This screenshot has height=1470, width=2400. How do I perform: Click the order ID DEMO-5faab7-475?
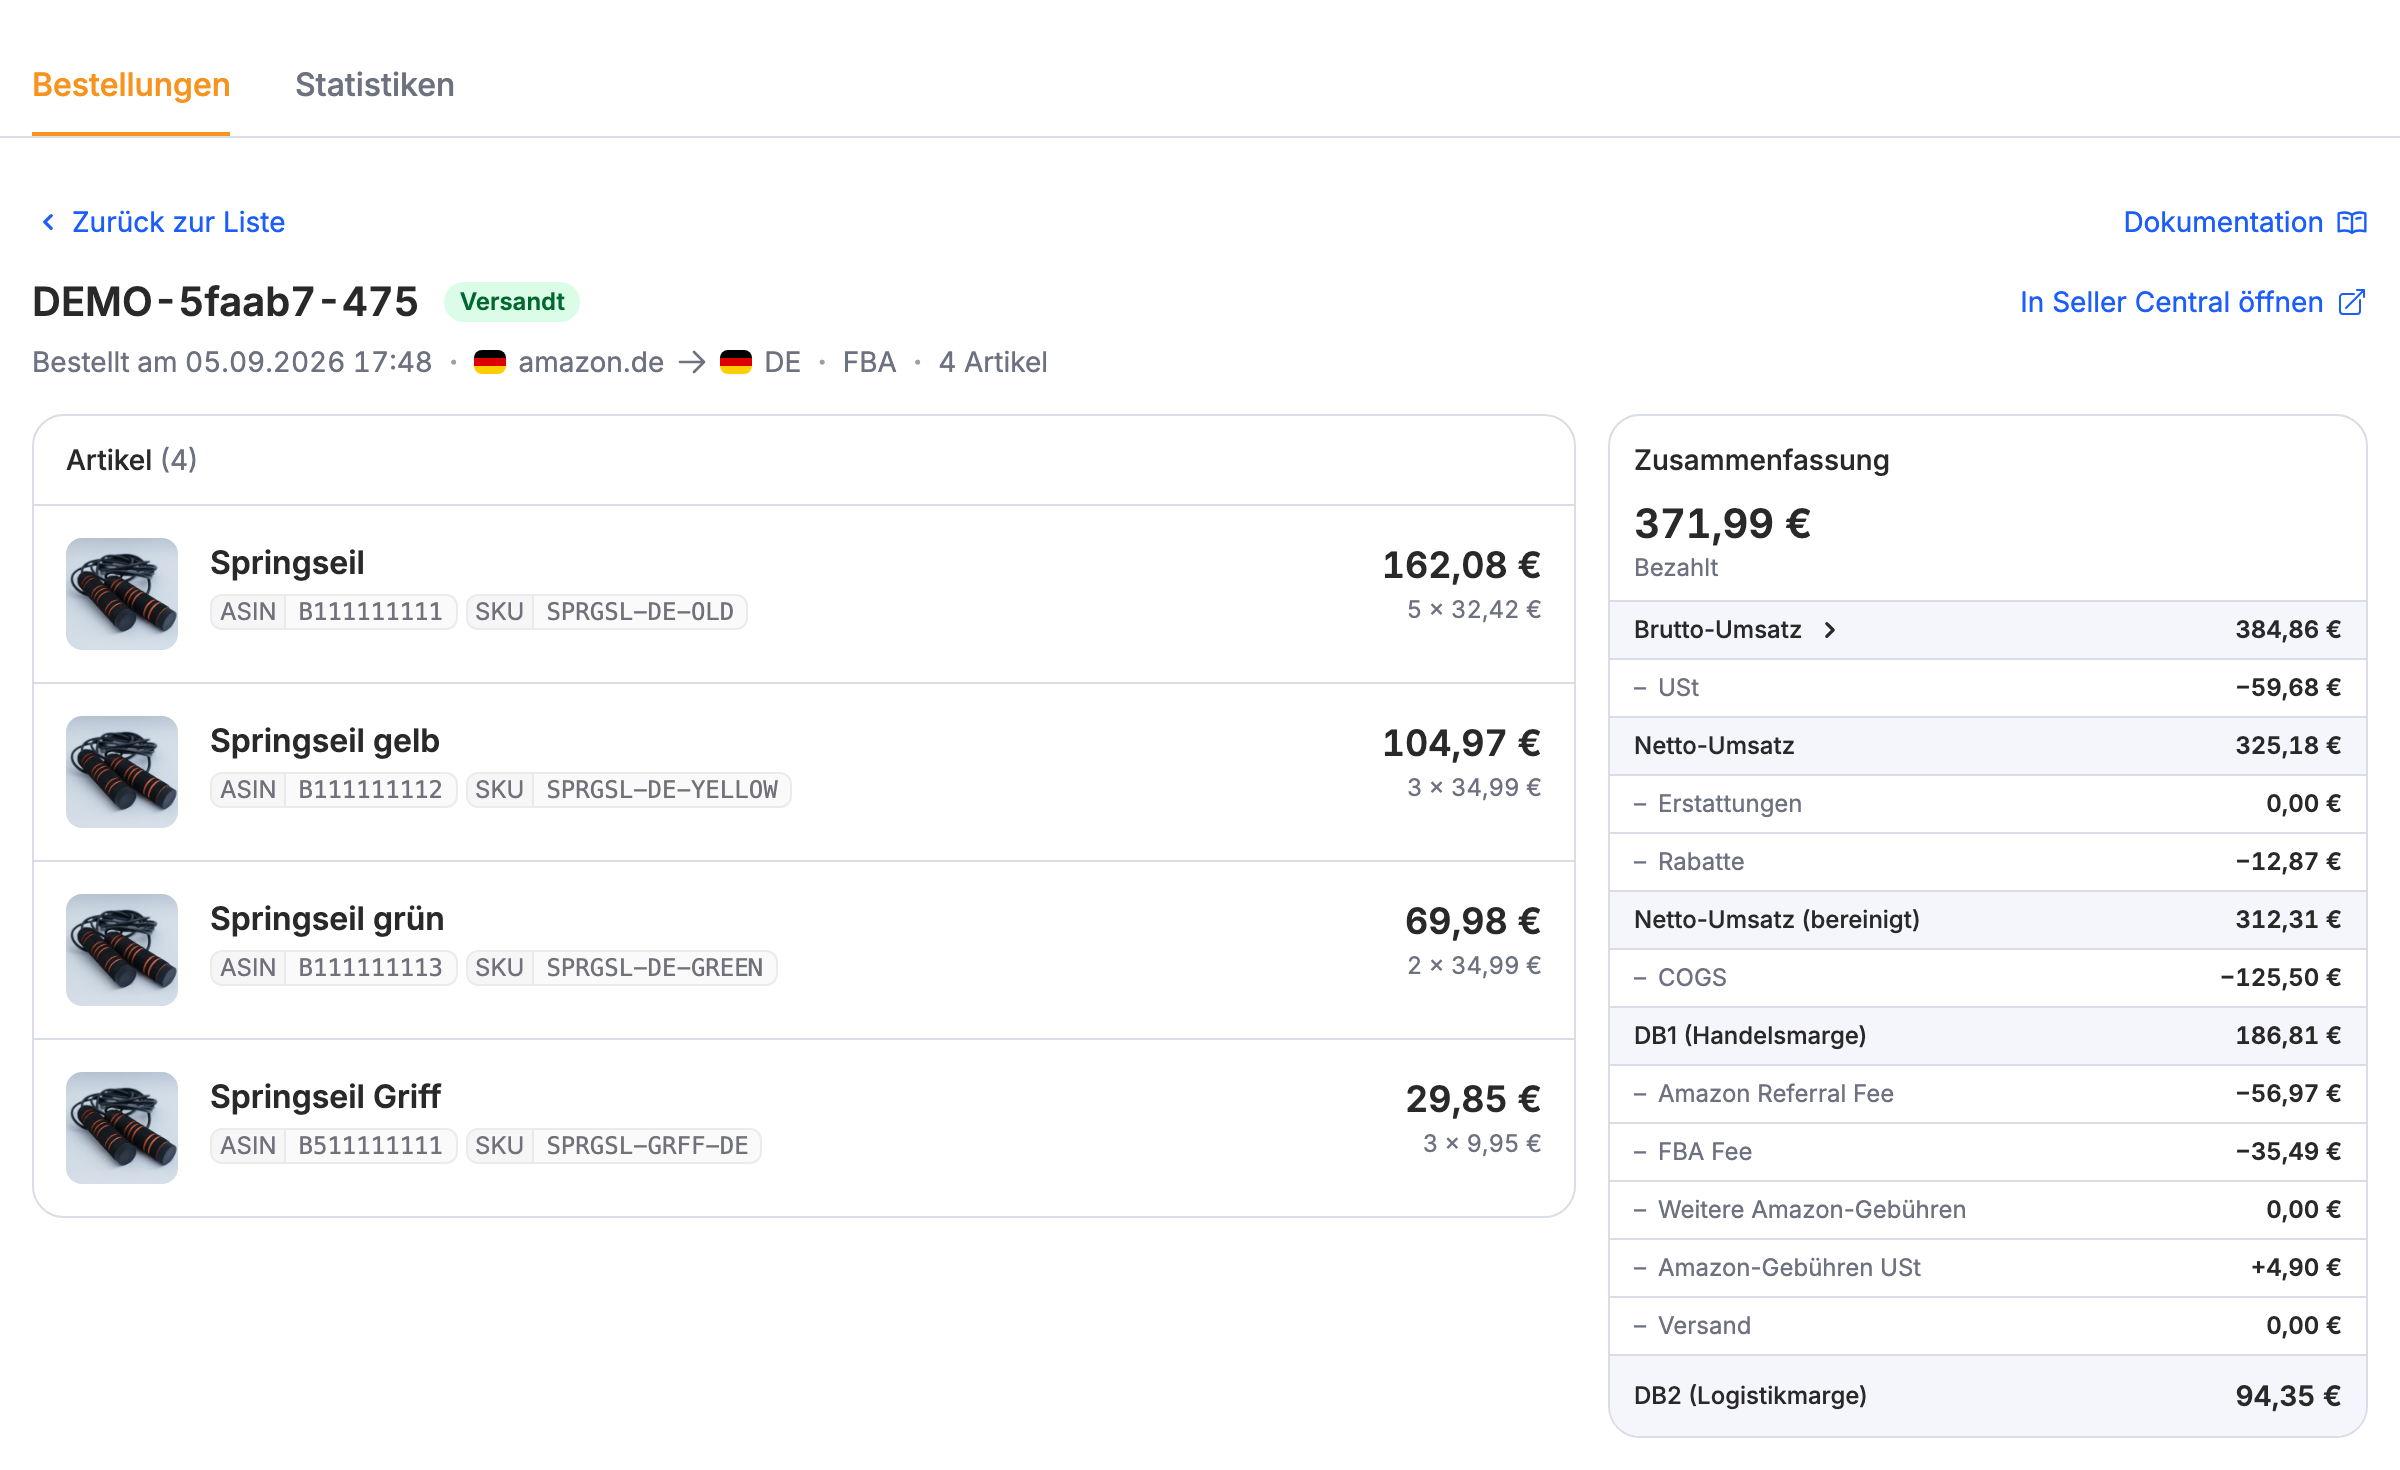[225, 302]
